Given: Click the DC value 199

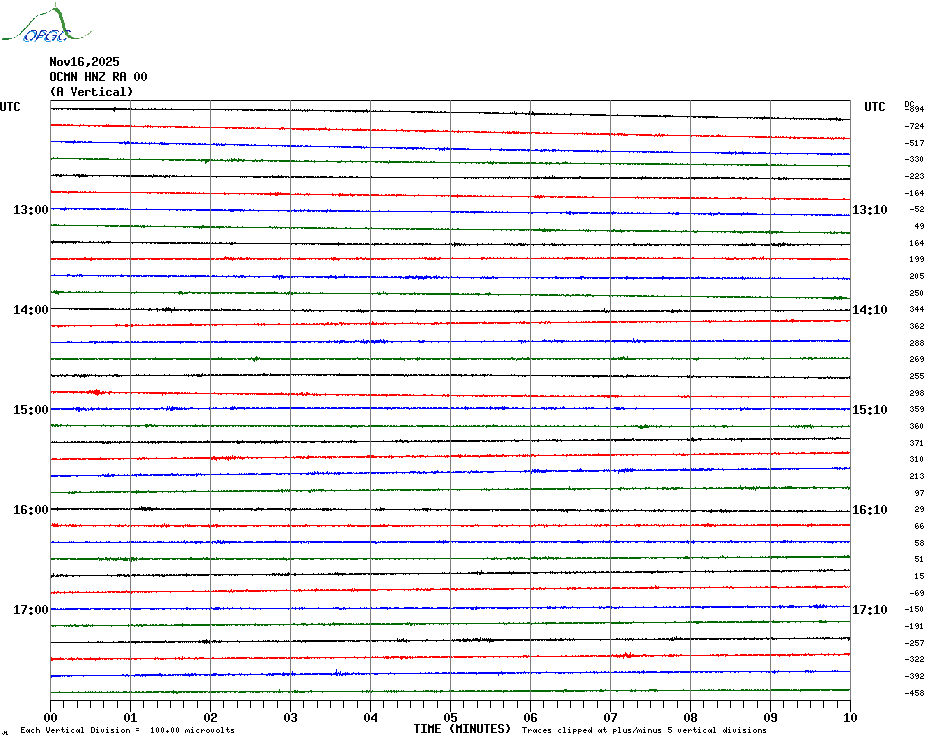Looking at the screenshot, I should point(917,259).
